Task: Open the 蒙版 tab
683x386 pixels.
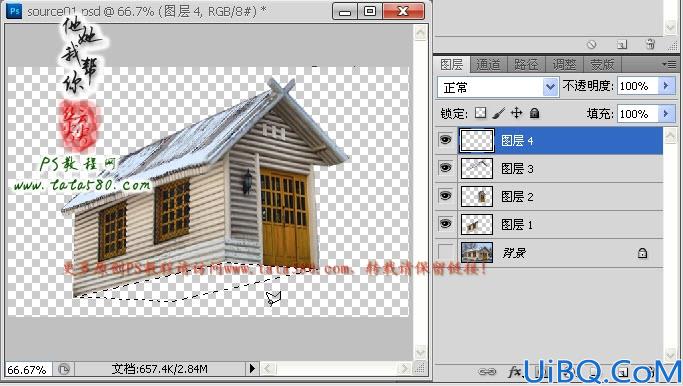Action: pyautogui.click(x=602, y=65)
